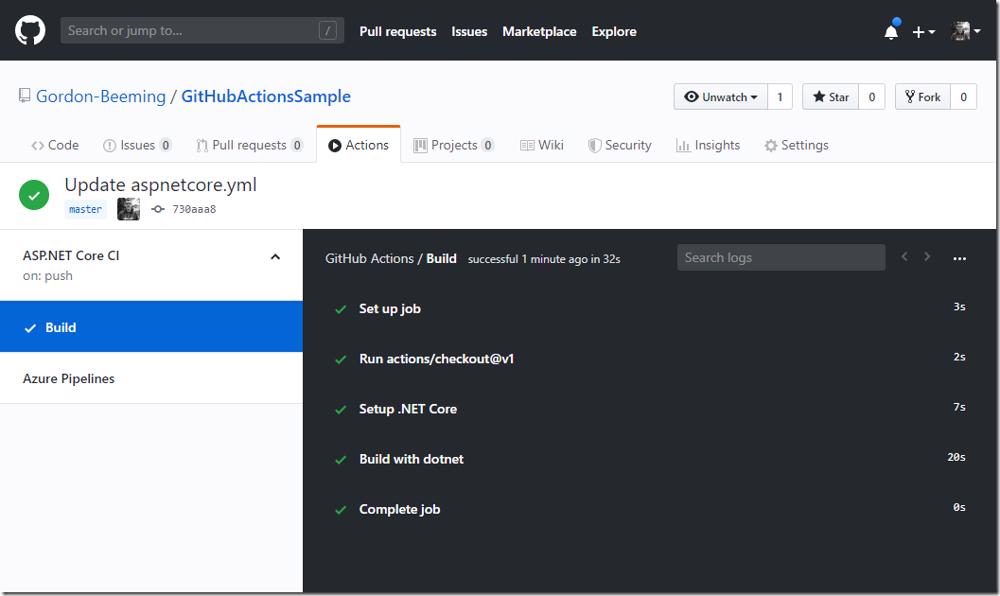This screenshot has height=596, width=1000.
Task: Switch to the Settings tab
Action: point(796,145)
